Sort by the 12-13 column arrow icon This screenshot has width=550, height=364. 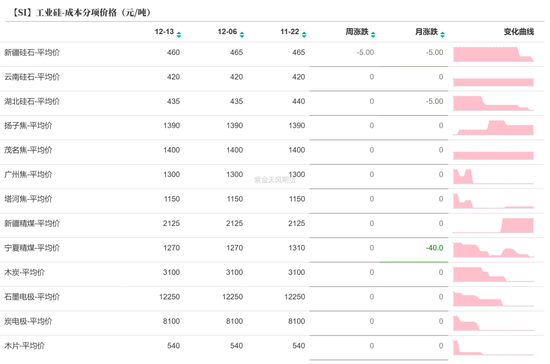(x=179, y=34)
